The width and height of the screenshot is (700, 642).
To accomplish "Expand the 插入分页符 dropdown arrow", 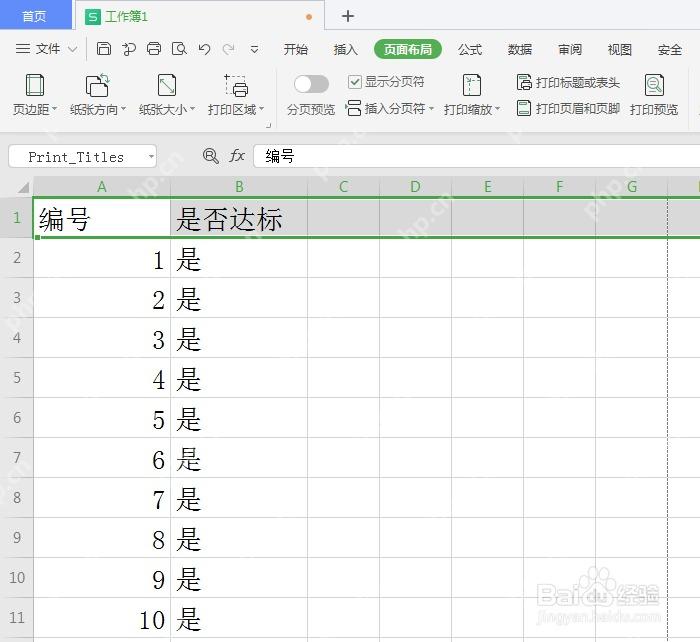I will pyautogui.click(x=431, y=108).
